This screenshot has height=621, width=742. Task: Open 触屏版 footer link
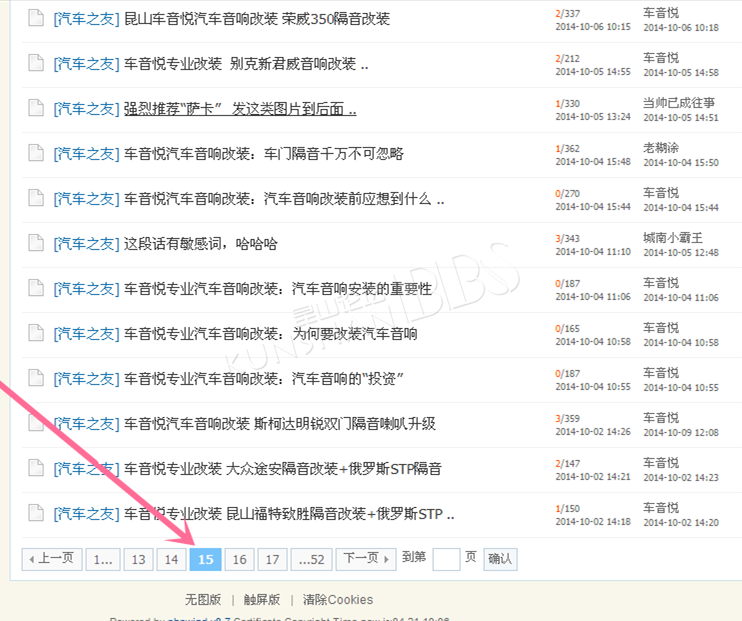262,600
